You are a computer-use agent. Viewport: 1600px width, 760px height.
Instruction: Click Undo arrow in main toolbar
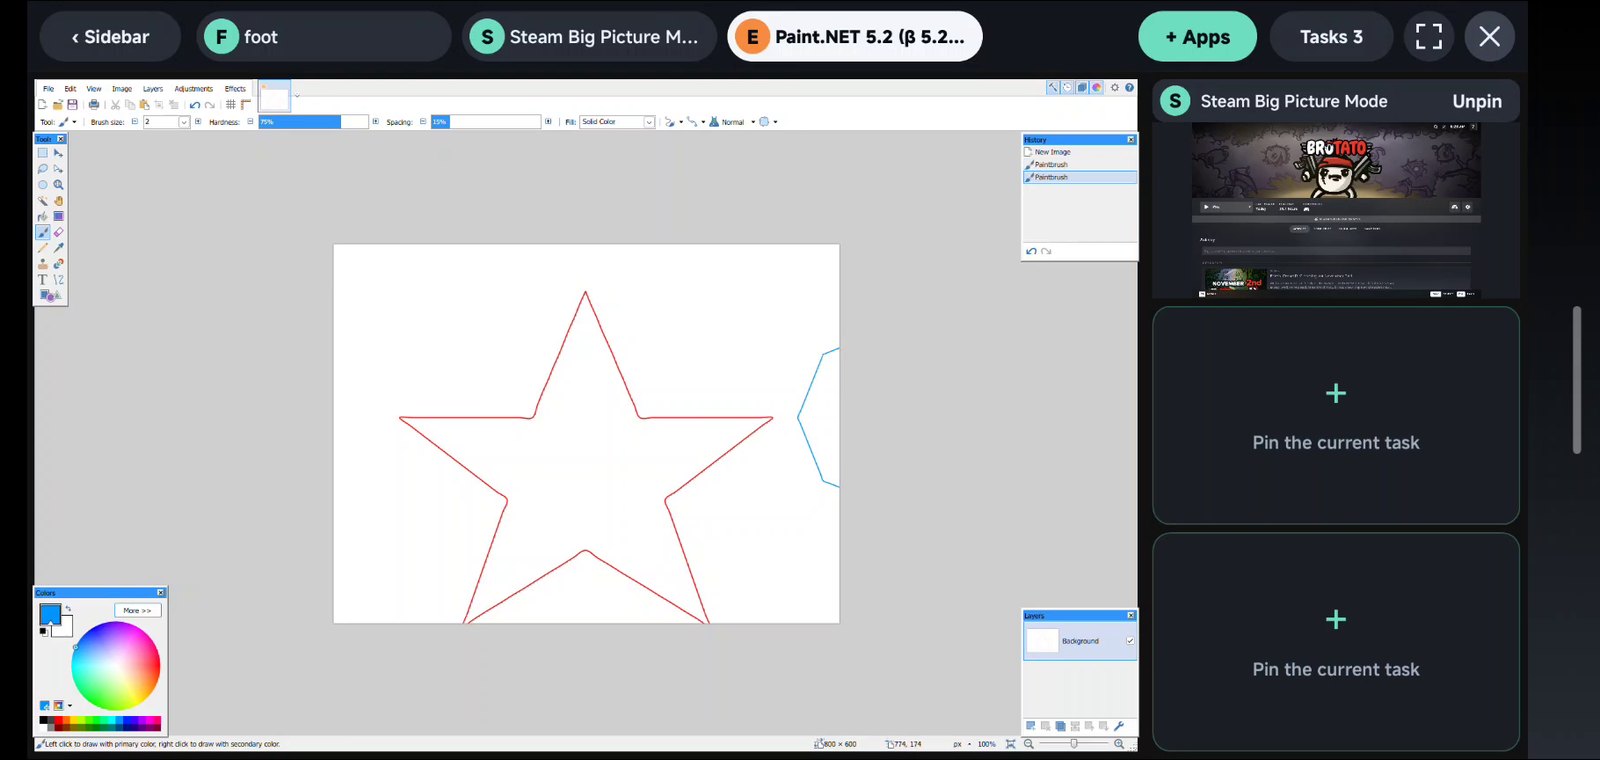point(195,105)
